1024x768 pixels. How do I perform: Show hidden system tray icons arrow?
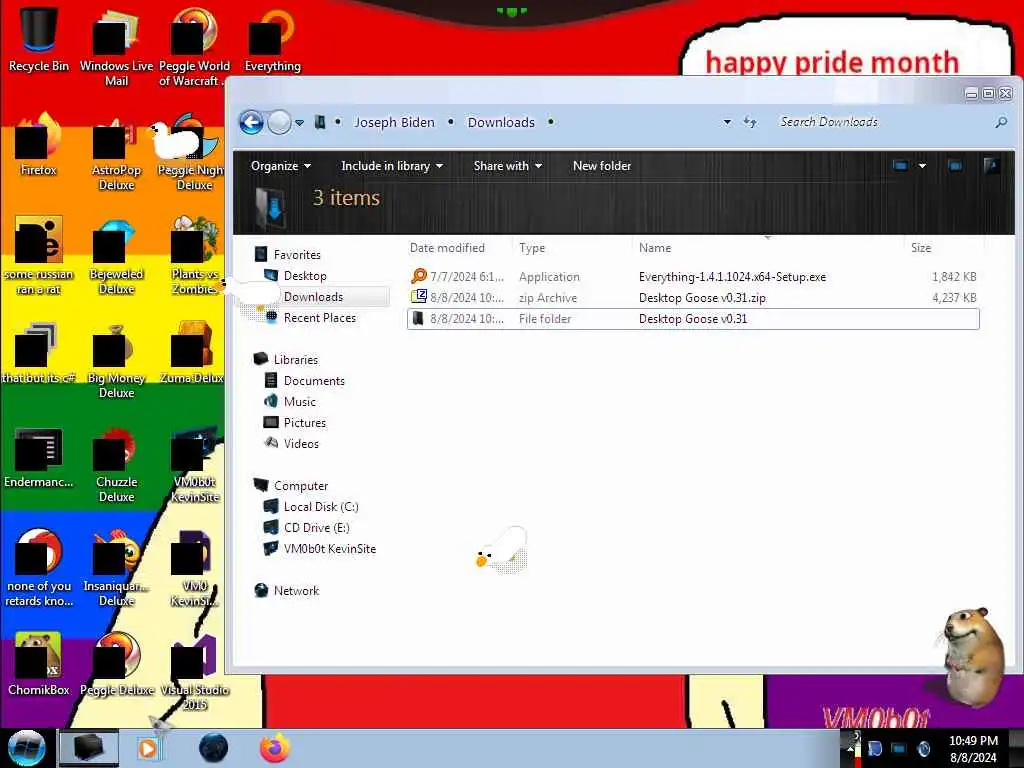tap(850, 748)
